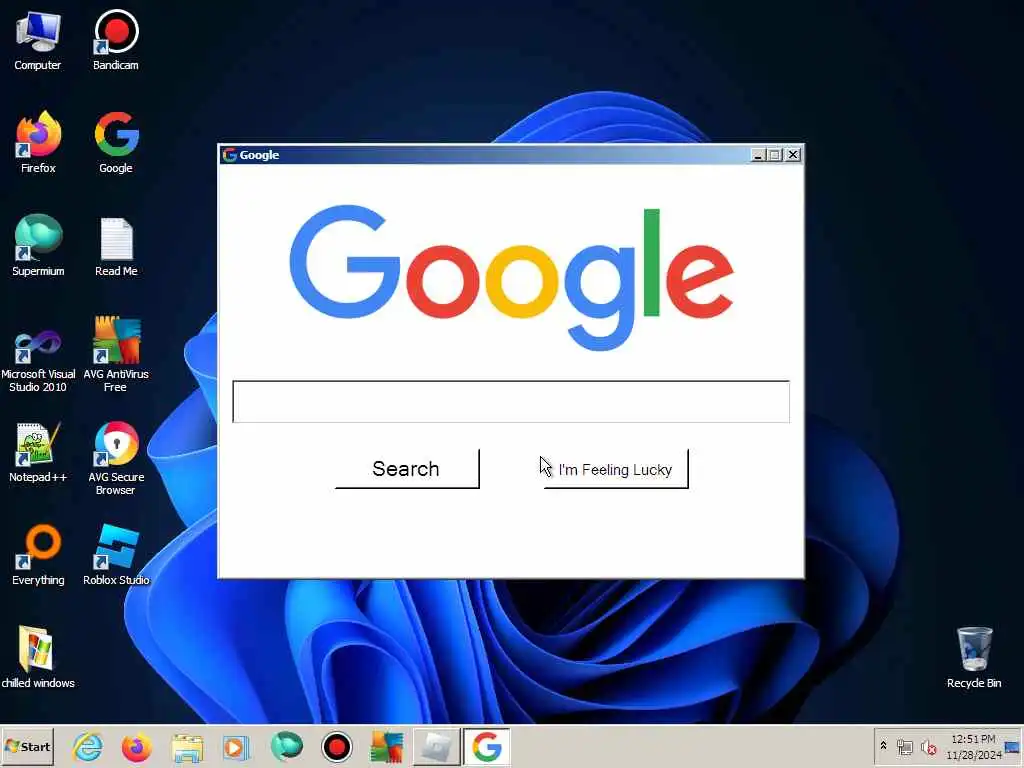Select Microsoft Visual Studio 2010 shortcut

(x=38, y=360)
